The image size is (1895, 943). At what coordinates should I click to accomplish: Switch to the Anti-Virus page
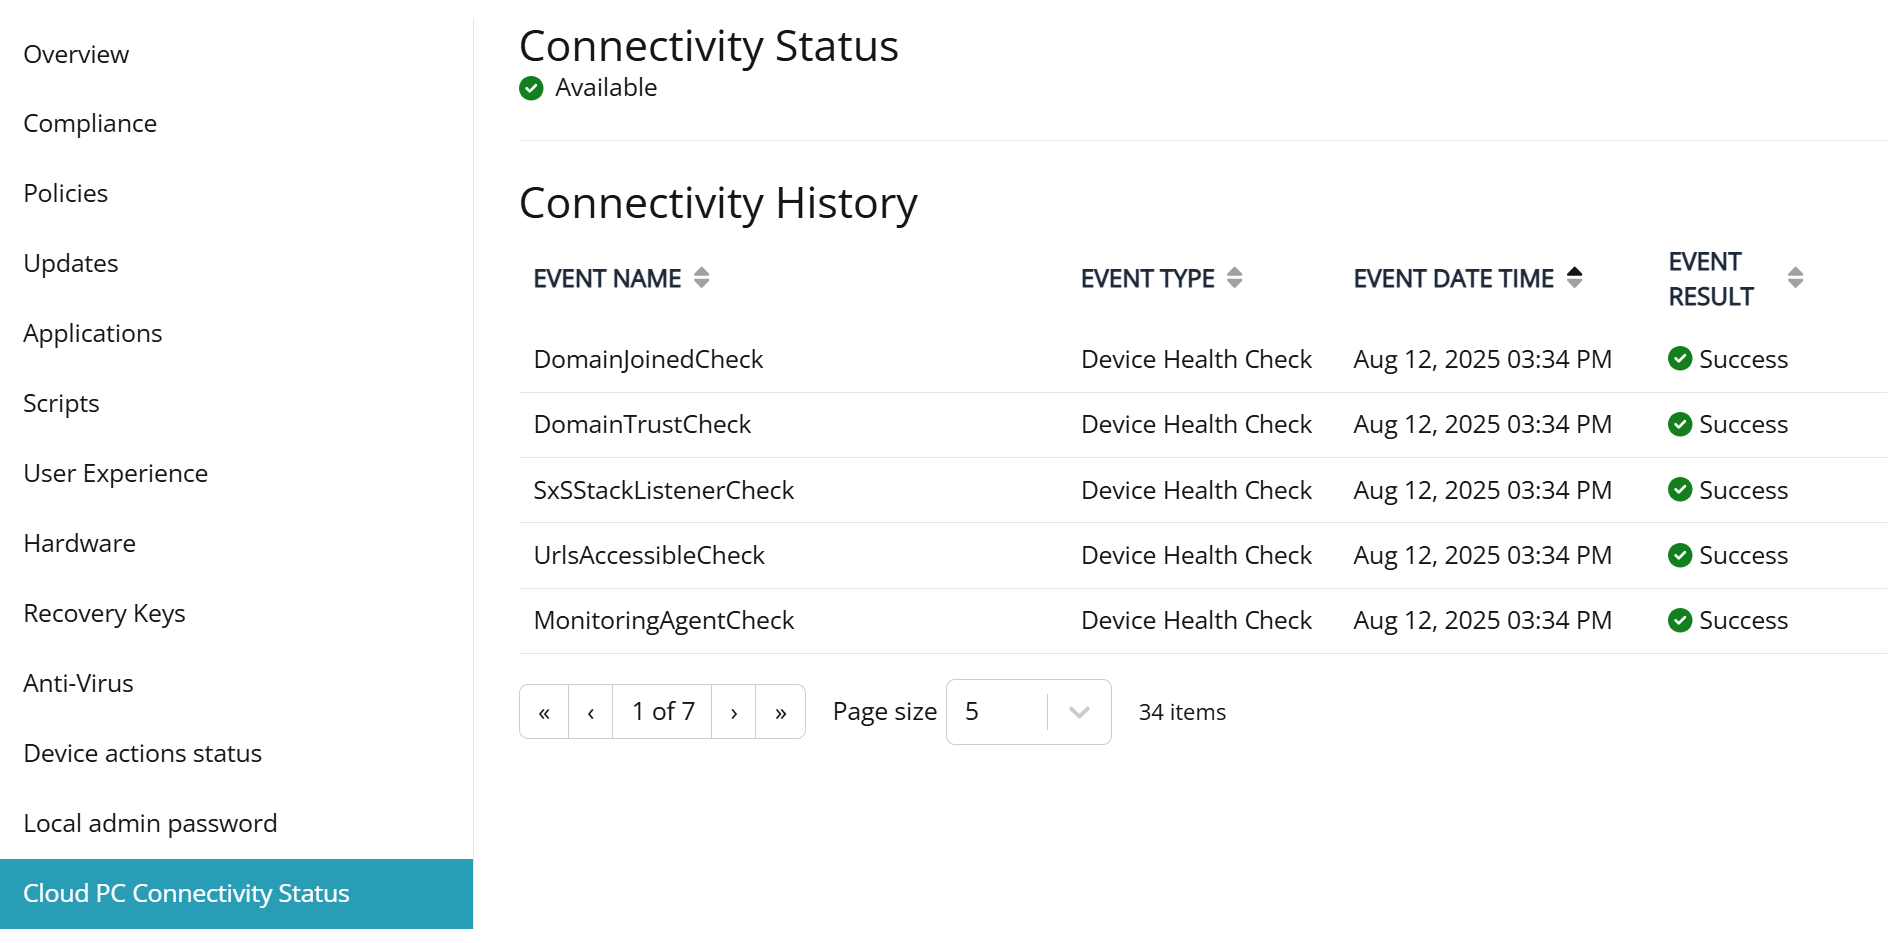coord(78,684)
